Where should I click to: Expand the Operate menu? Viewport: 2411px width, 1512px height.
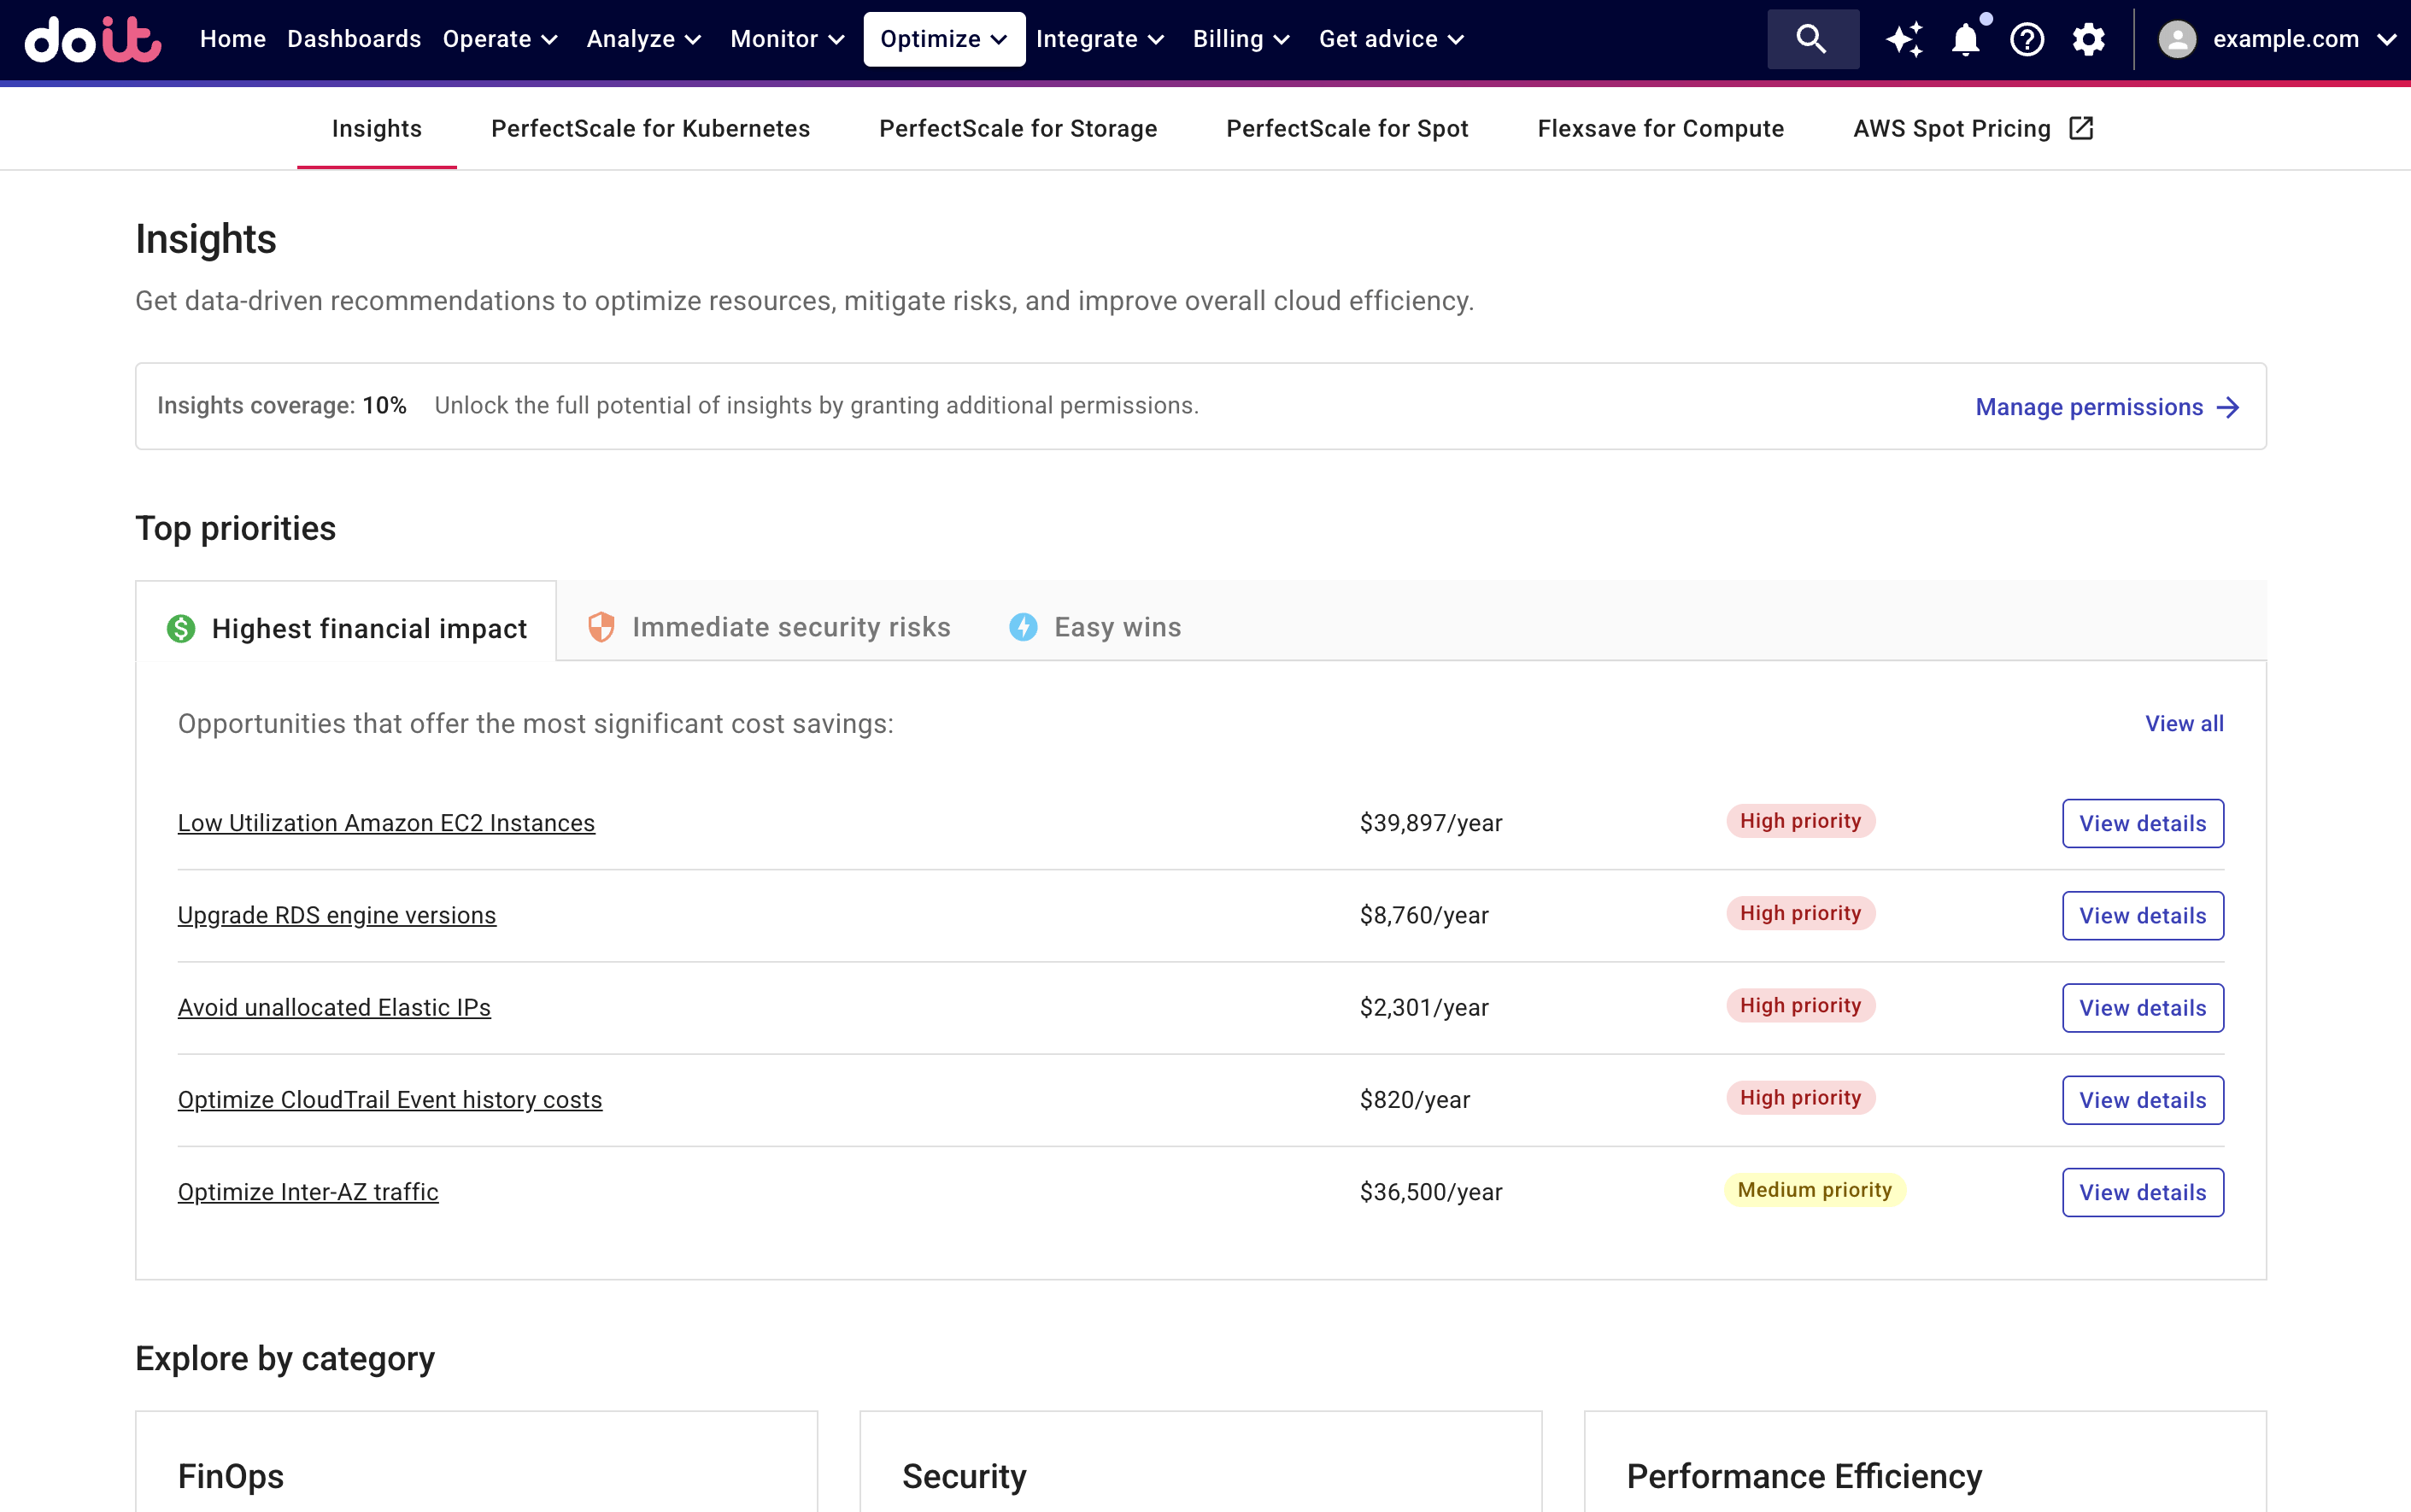click(x=499, y=39)
